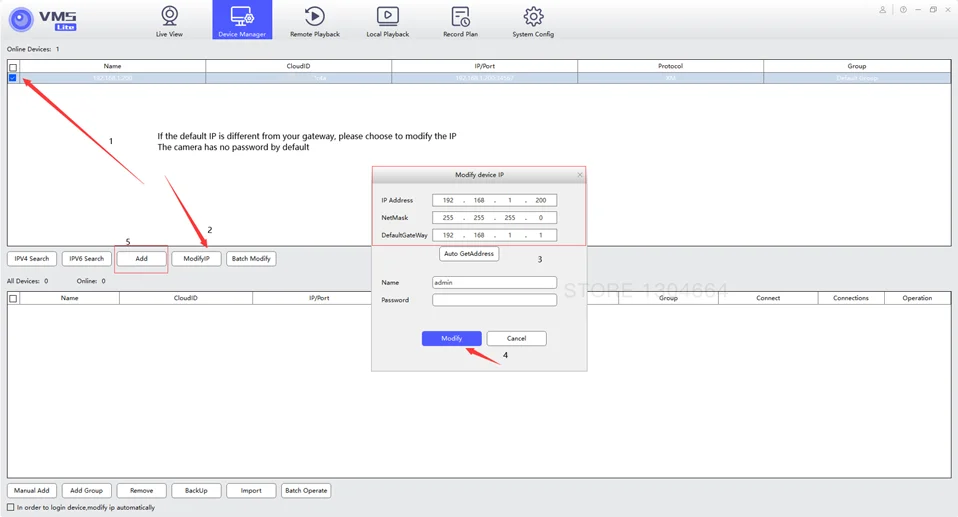Click Name header in added devices table
Screen dimensions: 958x517
click(x=70, y=298)
